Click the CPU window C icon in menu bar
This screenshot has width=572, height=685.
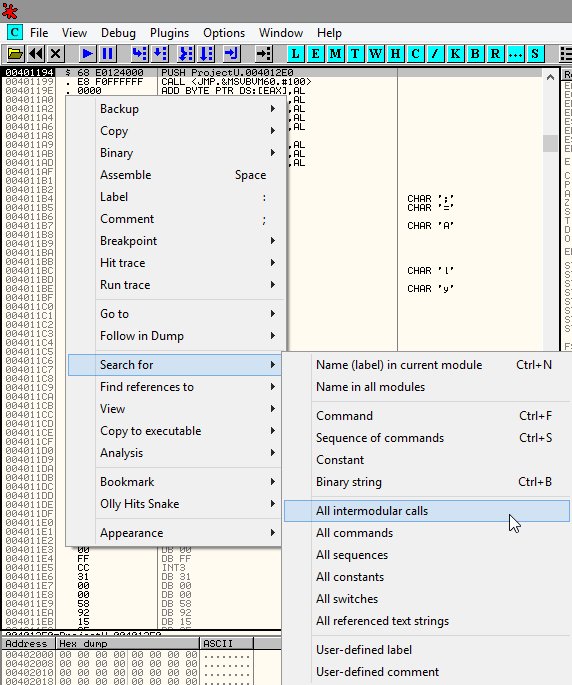(14, 32)
